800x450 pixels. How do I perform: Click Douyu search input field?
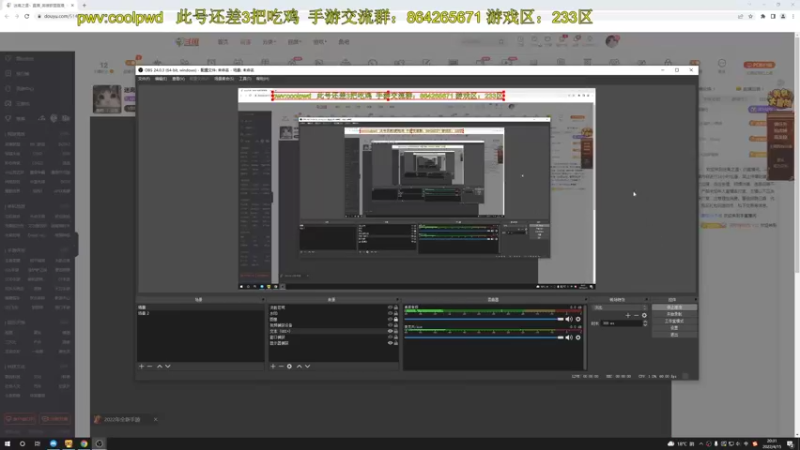(x=479, y=42)
